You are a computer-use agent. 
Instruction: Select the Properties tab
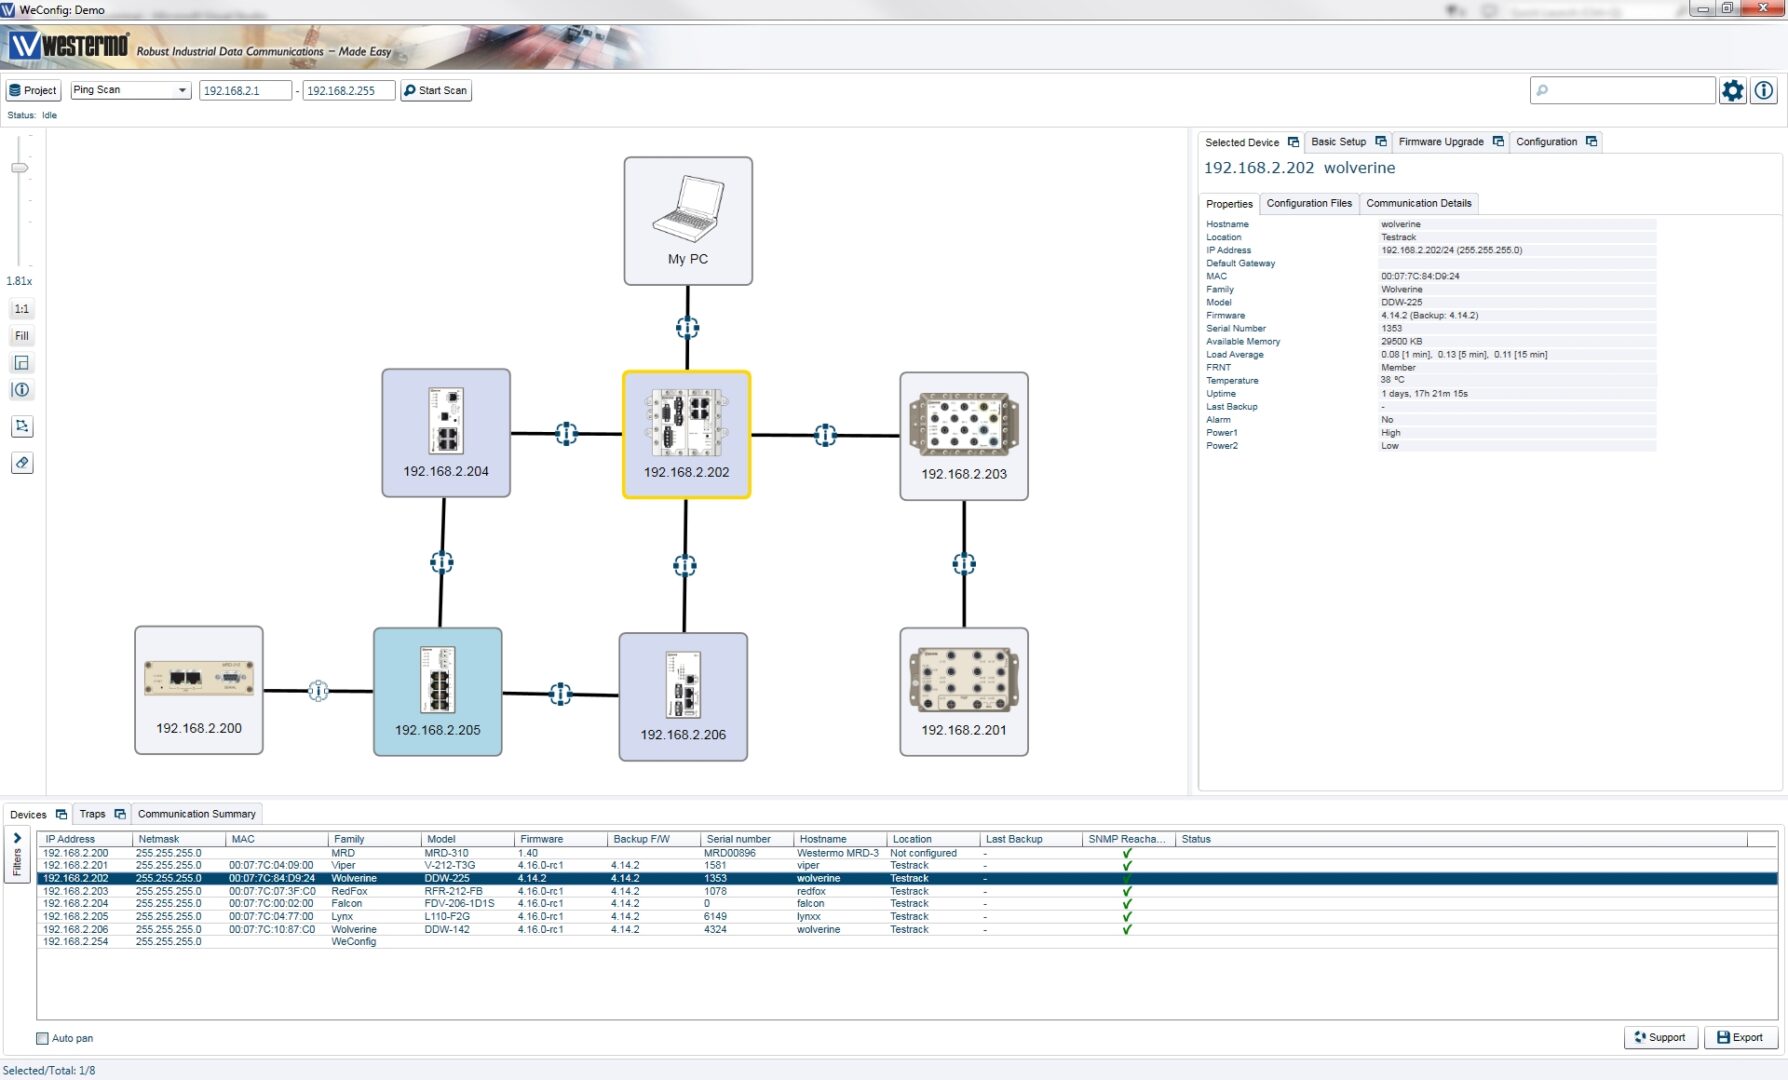point(1229,204)
